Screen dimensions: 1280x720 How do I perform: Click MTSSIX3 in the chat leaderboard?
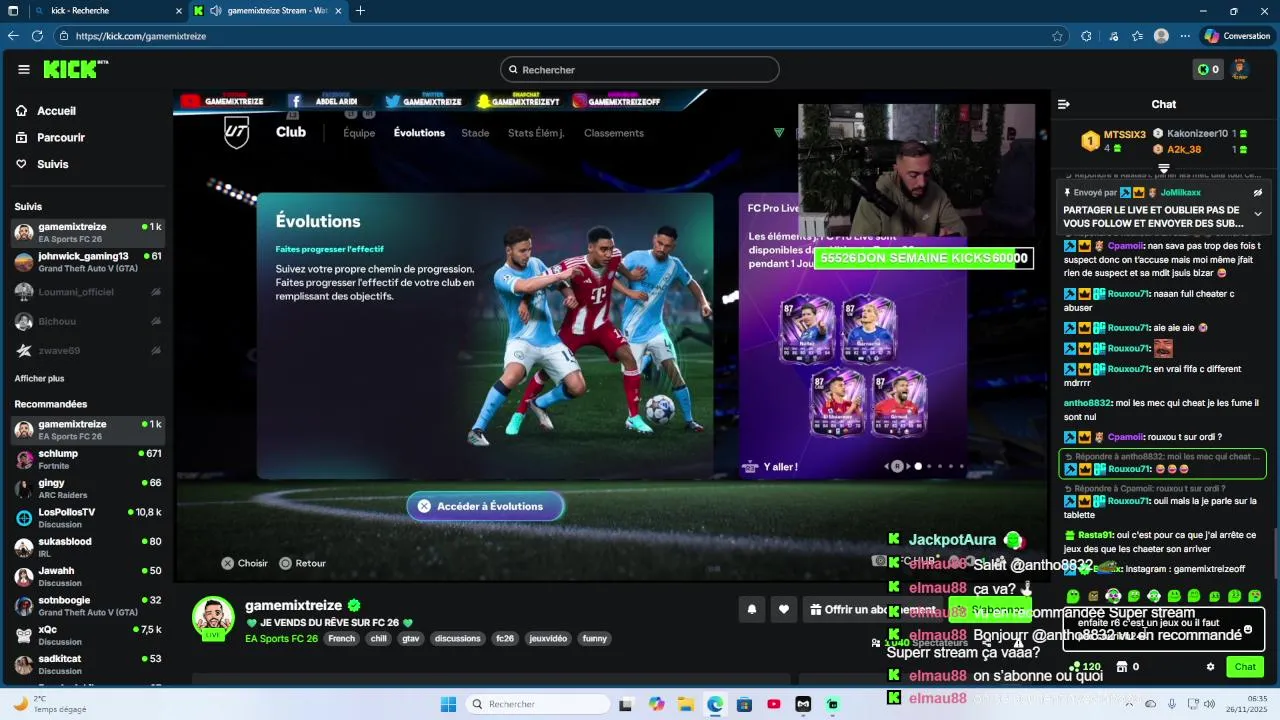(1125, 134)
